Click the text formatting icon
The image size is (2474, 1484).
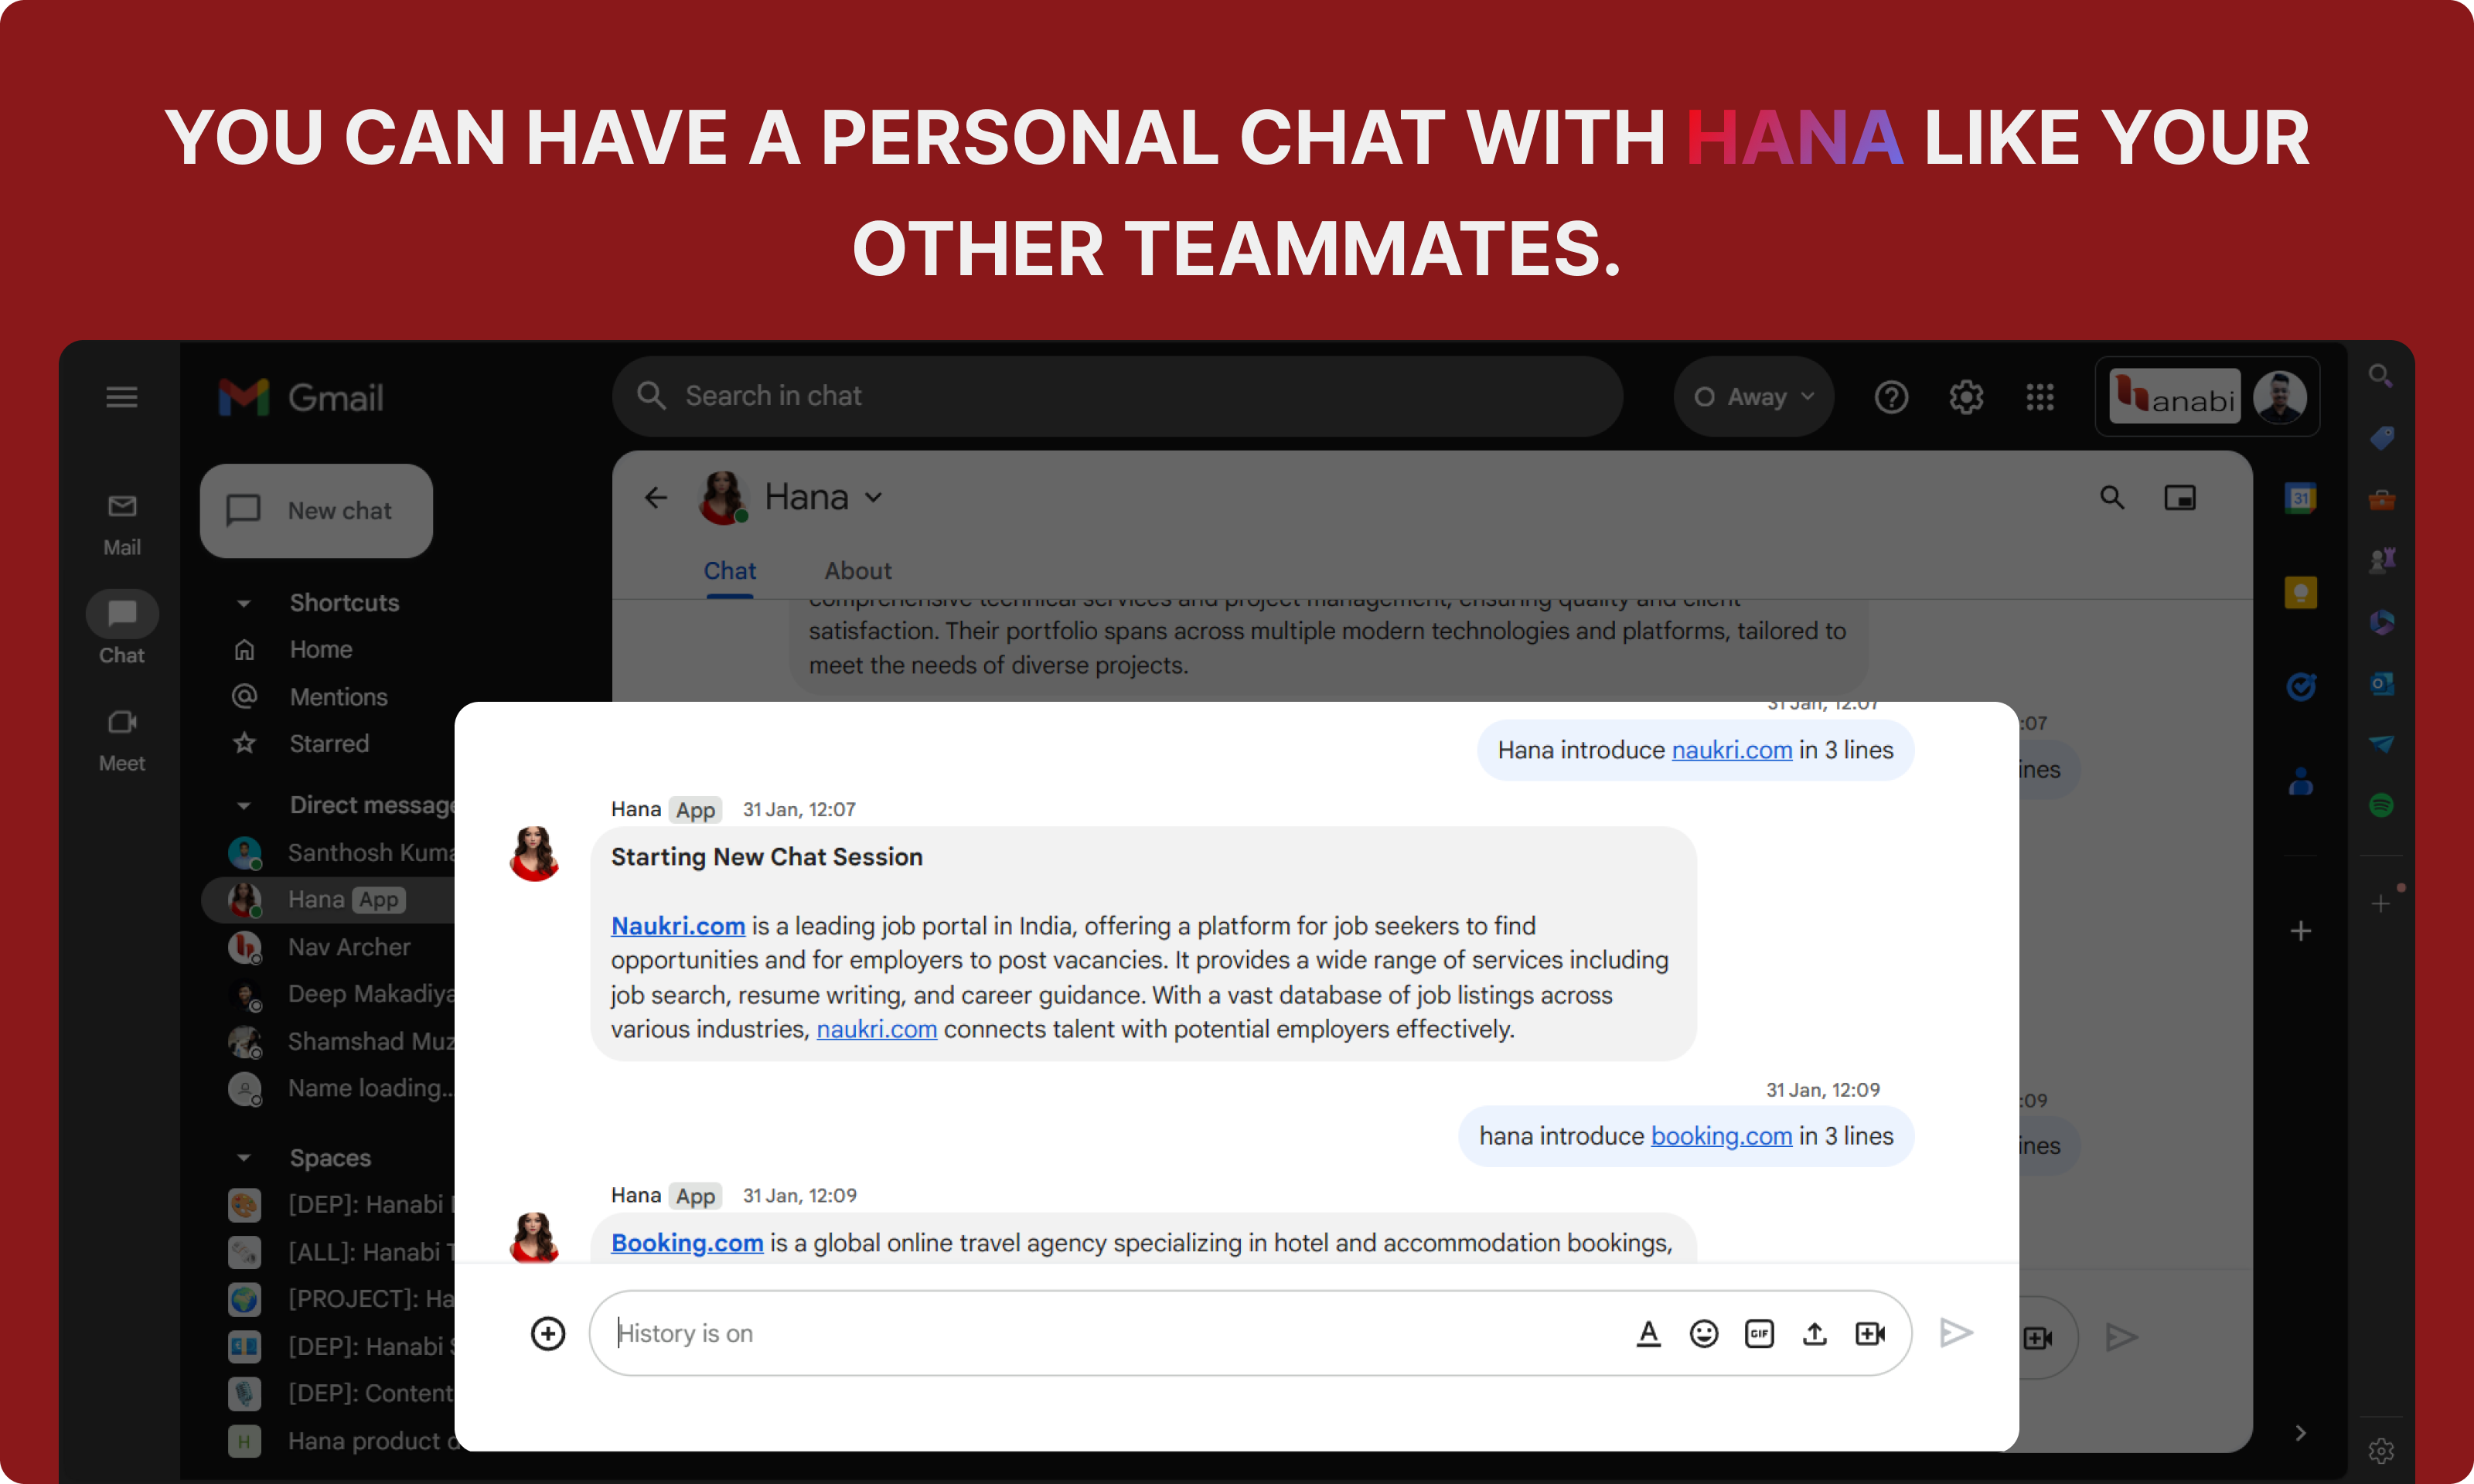[1648, 1333]
